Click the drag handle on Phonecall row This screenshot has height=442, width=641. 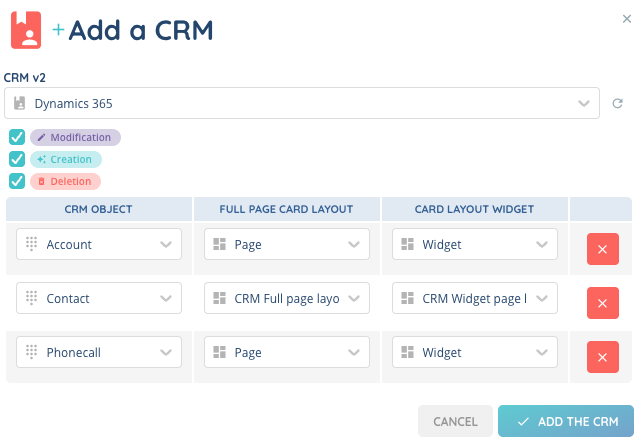click(x=32, y=352)
